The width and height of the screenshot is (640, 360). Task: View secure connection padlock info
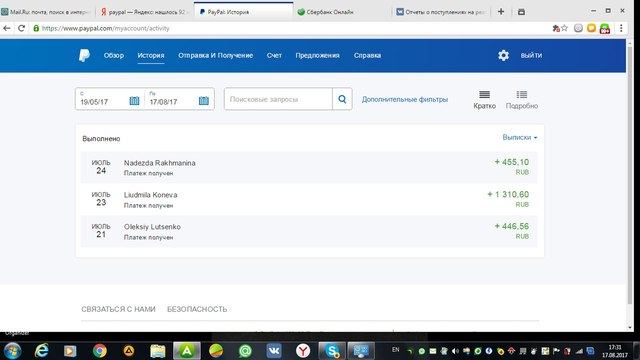tap(36, 28)
